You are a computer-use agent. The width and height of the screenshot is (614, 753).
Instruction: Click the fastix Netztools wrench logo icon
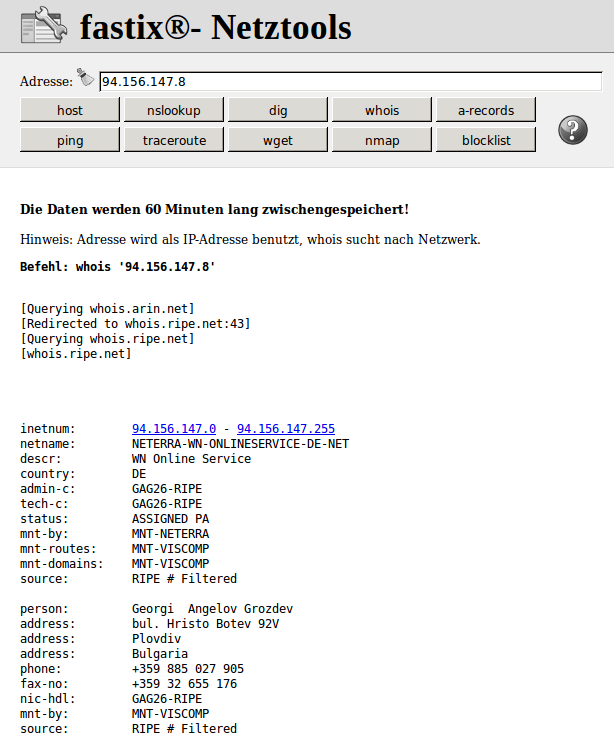(x=44, y=25)
